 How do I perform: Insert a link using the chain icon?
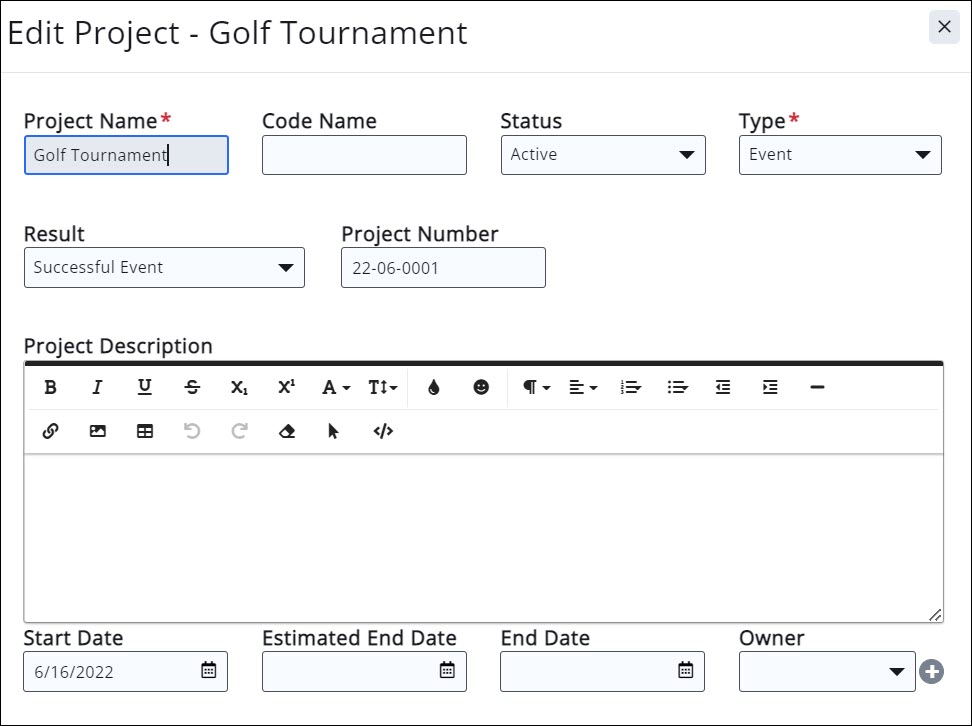[50, 432]
